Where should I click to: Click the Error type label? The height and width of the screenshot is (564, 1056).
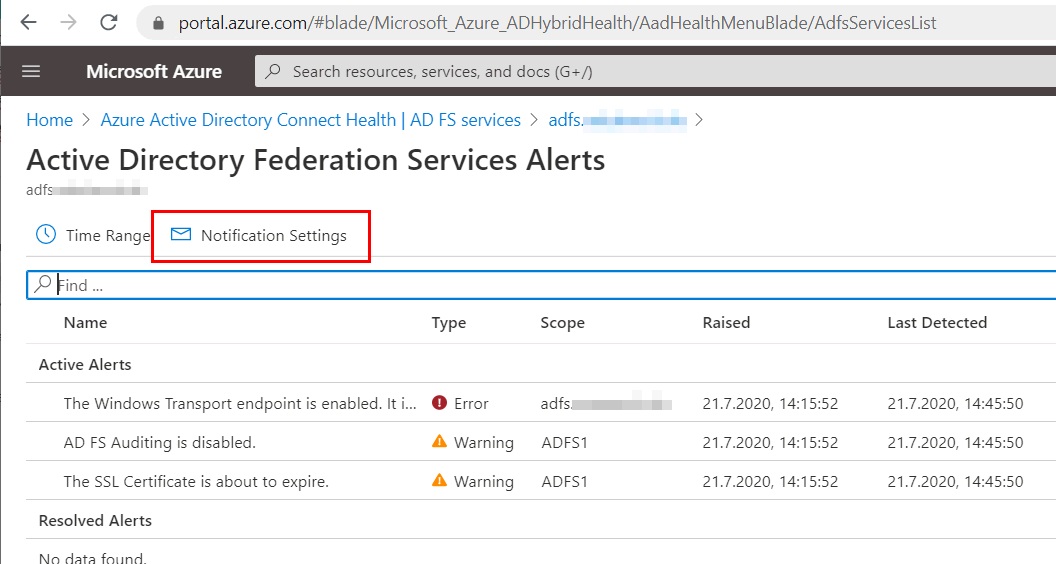(x=471, y=404)
